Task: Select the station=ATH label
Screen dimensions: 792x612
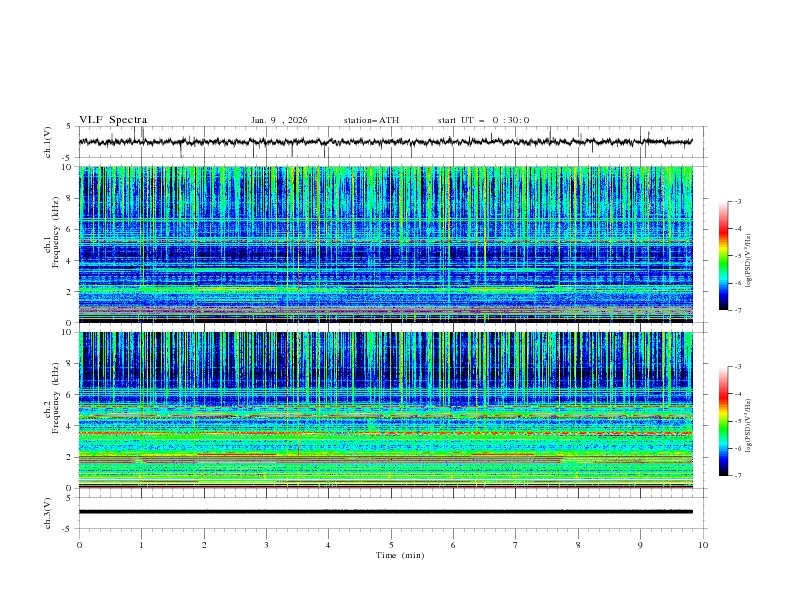Action: coord(371,120)
